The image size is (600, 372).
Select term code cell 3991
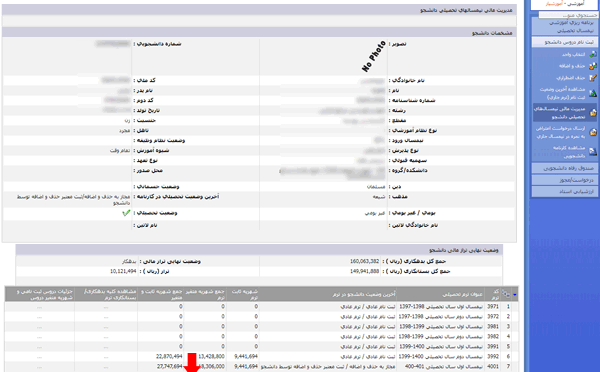[x=493, y=346]
